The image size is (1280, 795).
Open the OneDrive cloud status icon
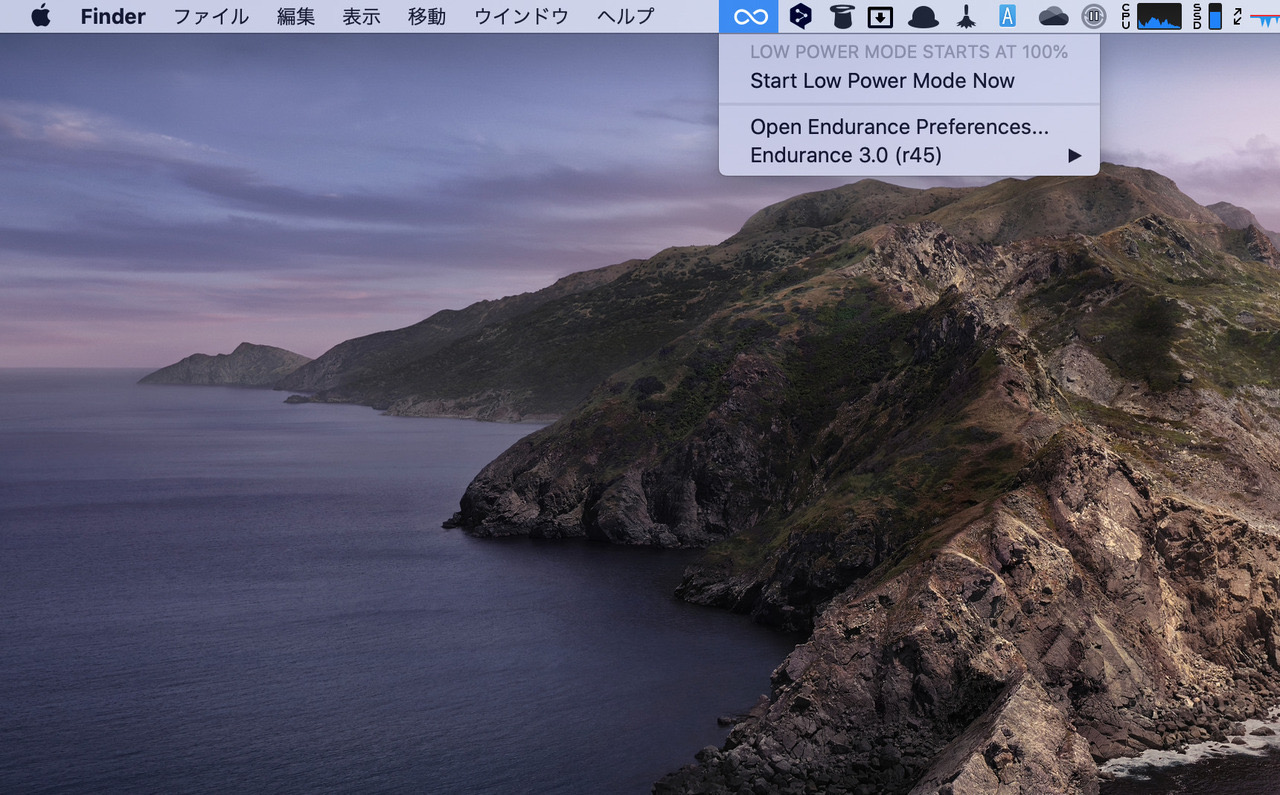tap(1053, 16)
